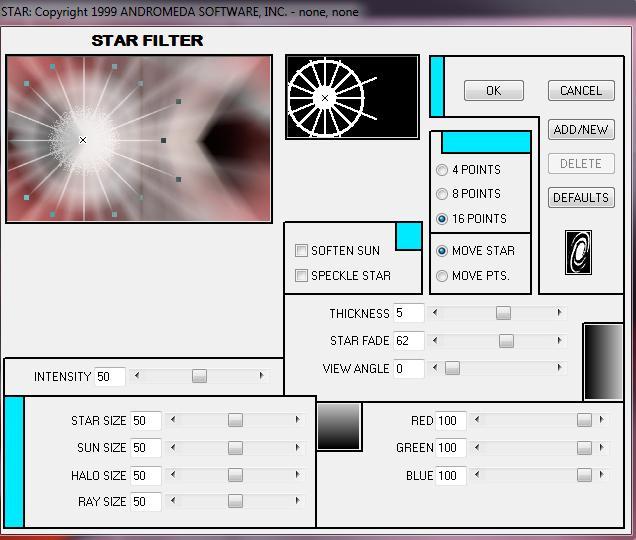The width and height of the screenshot is (636, 540).
Task: Increase INTENSITY with the right arrow
Action: [262, 375]
